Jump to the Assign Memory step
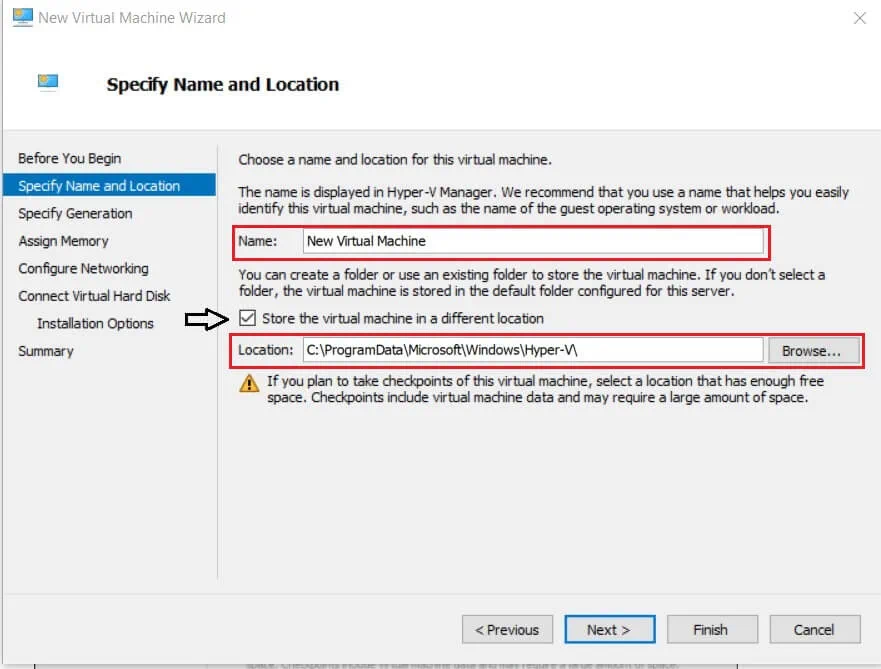Image resolution: width=881 pixels, height=669 pixels. [x=63, y=241]
